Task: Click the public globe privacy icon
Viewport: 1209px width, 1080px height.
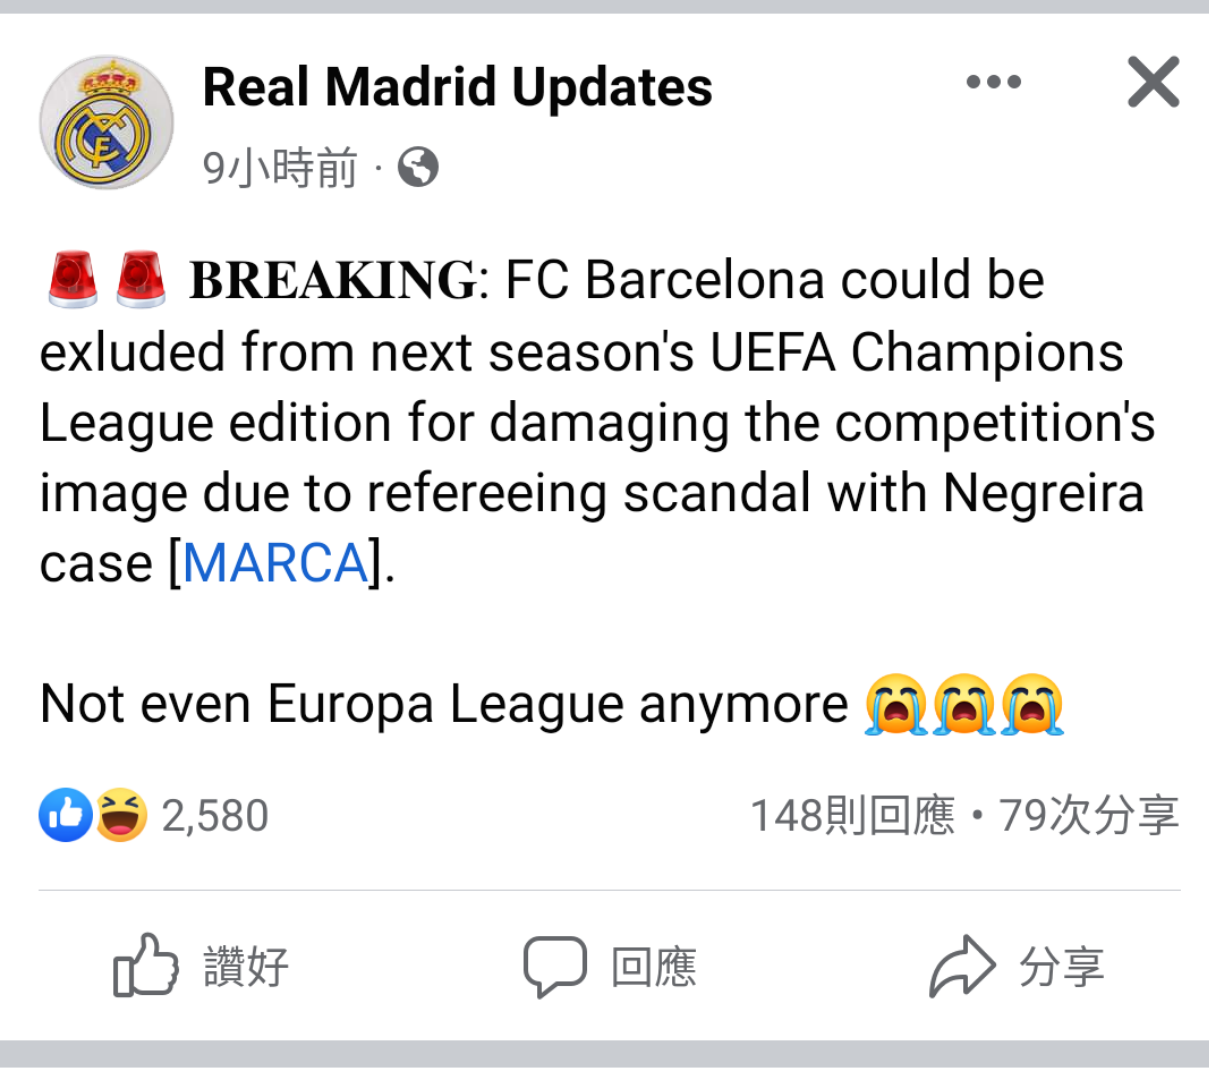Action: coord(418,167)
